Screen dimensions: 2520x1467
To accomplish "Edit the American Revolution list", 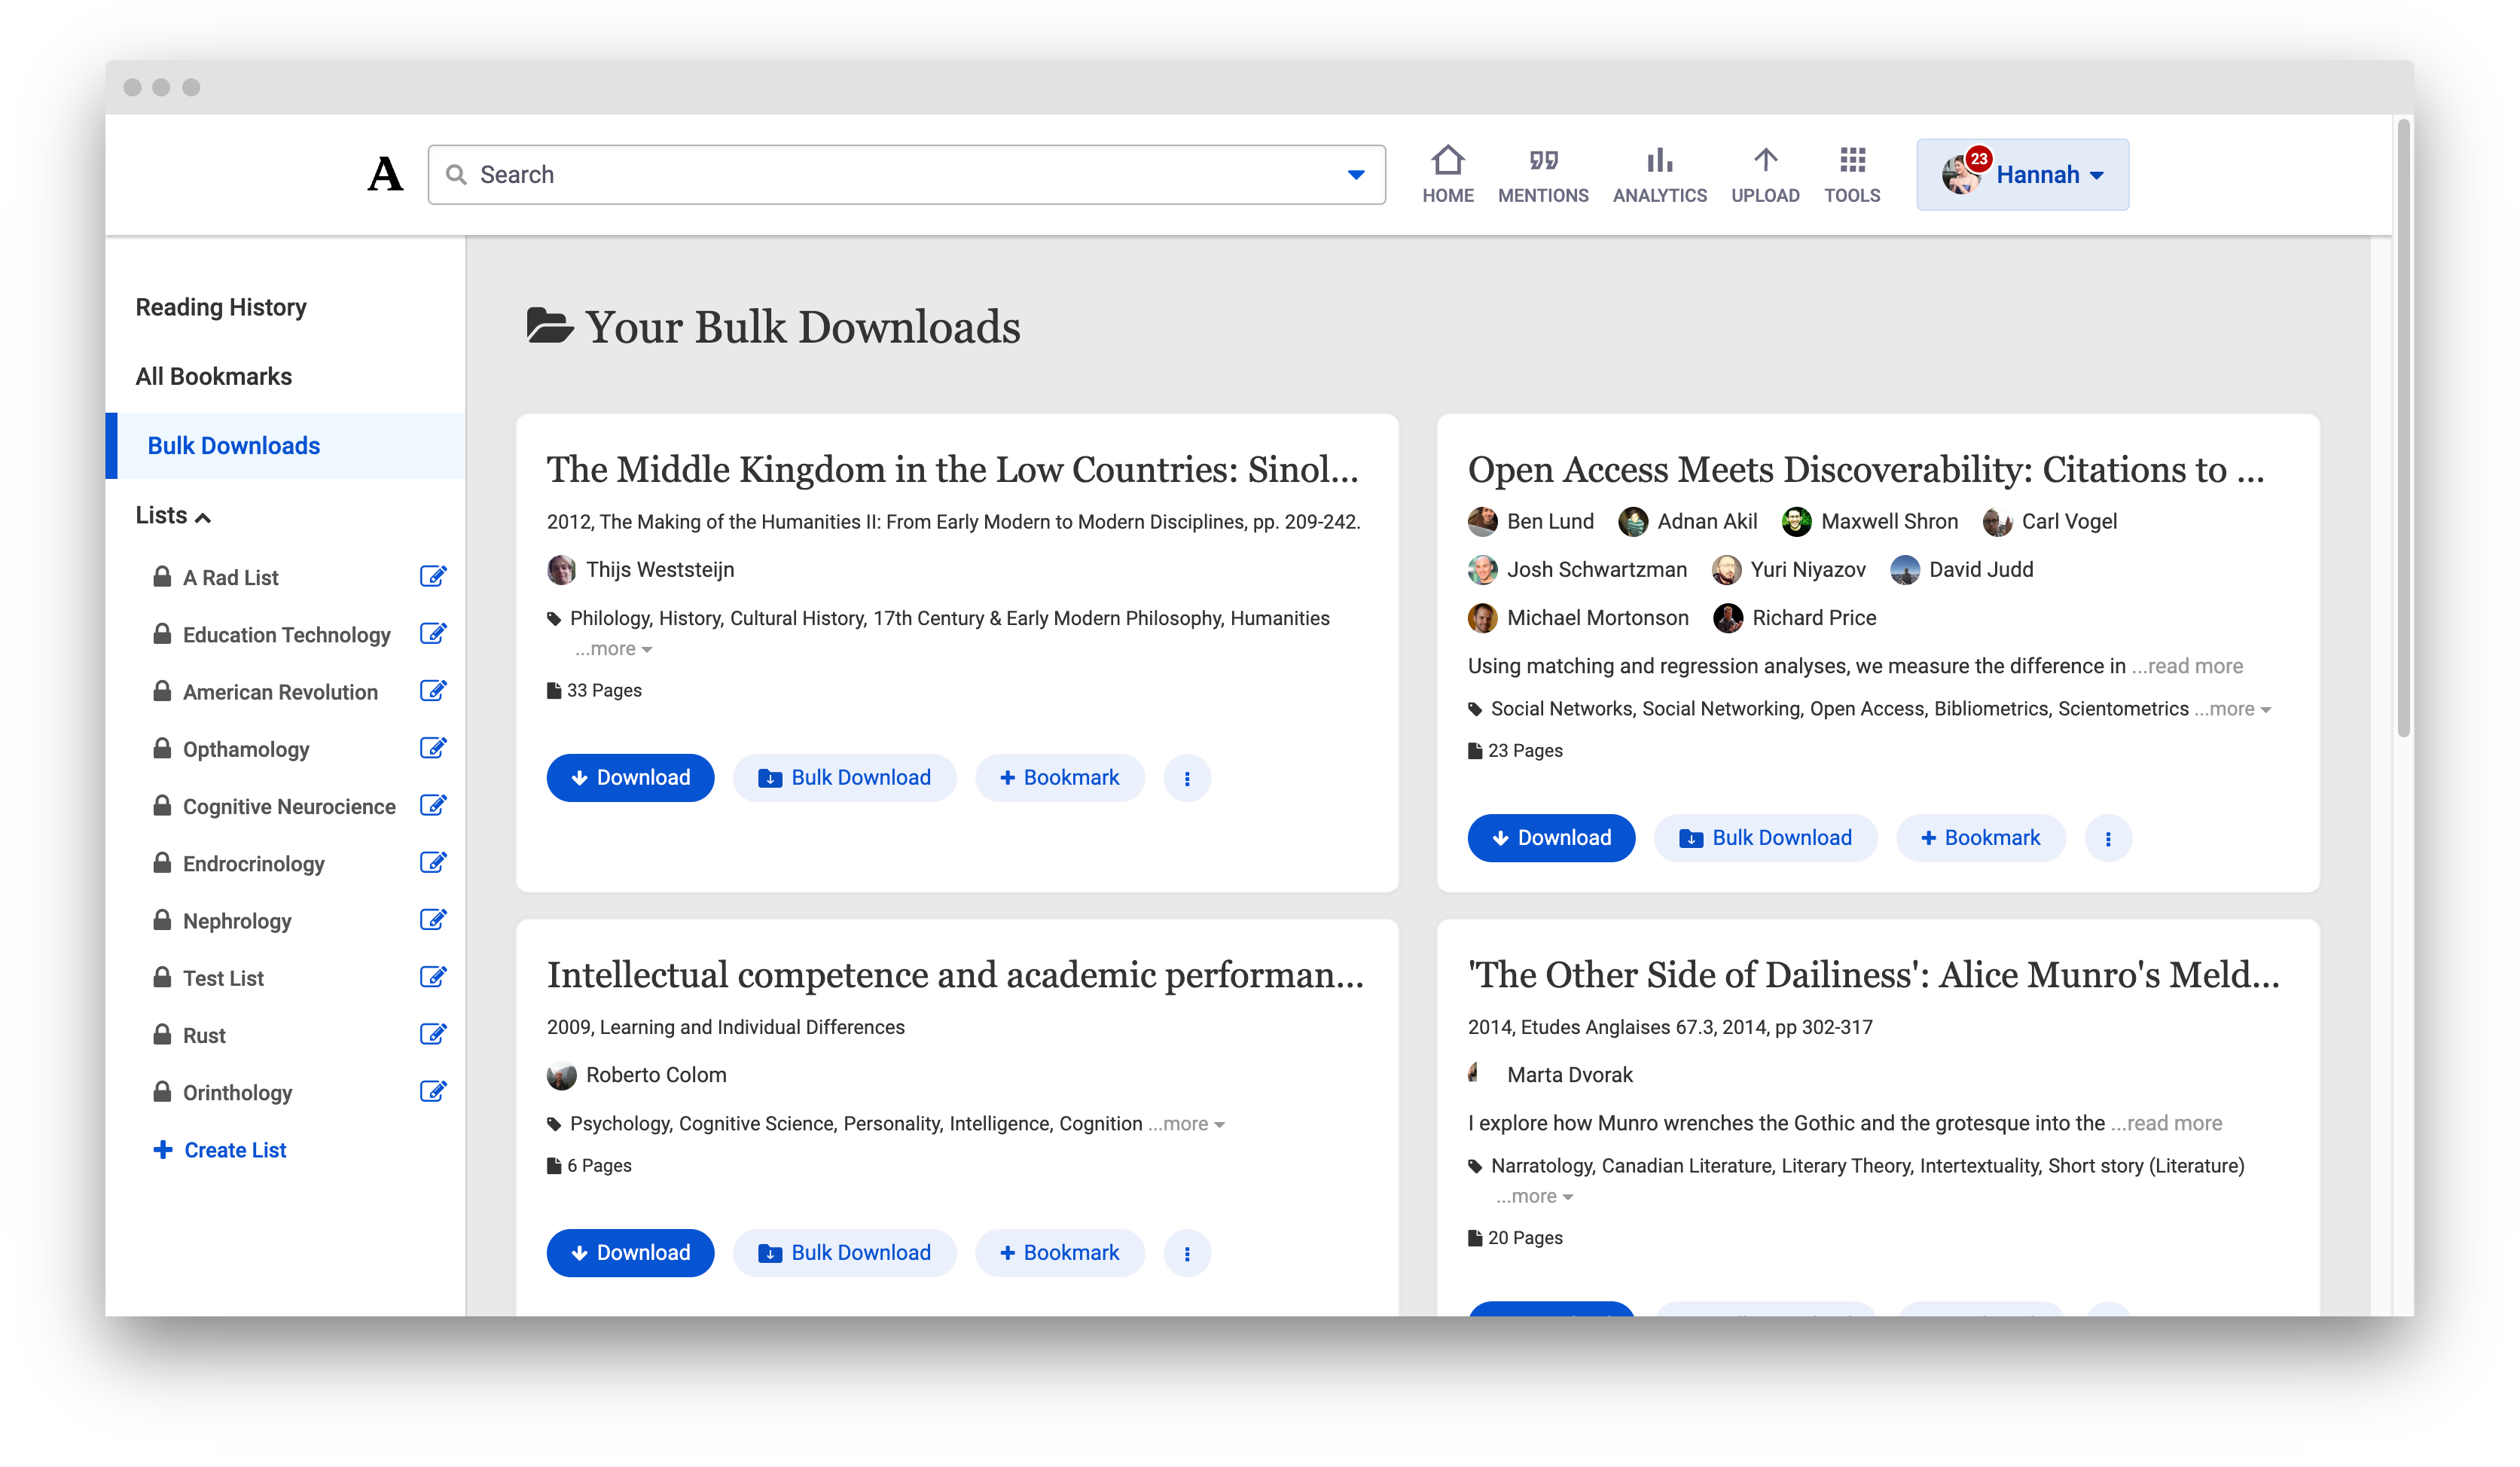I will click(x=433, y=691).
